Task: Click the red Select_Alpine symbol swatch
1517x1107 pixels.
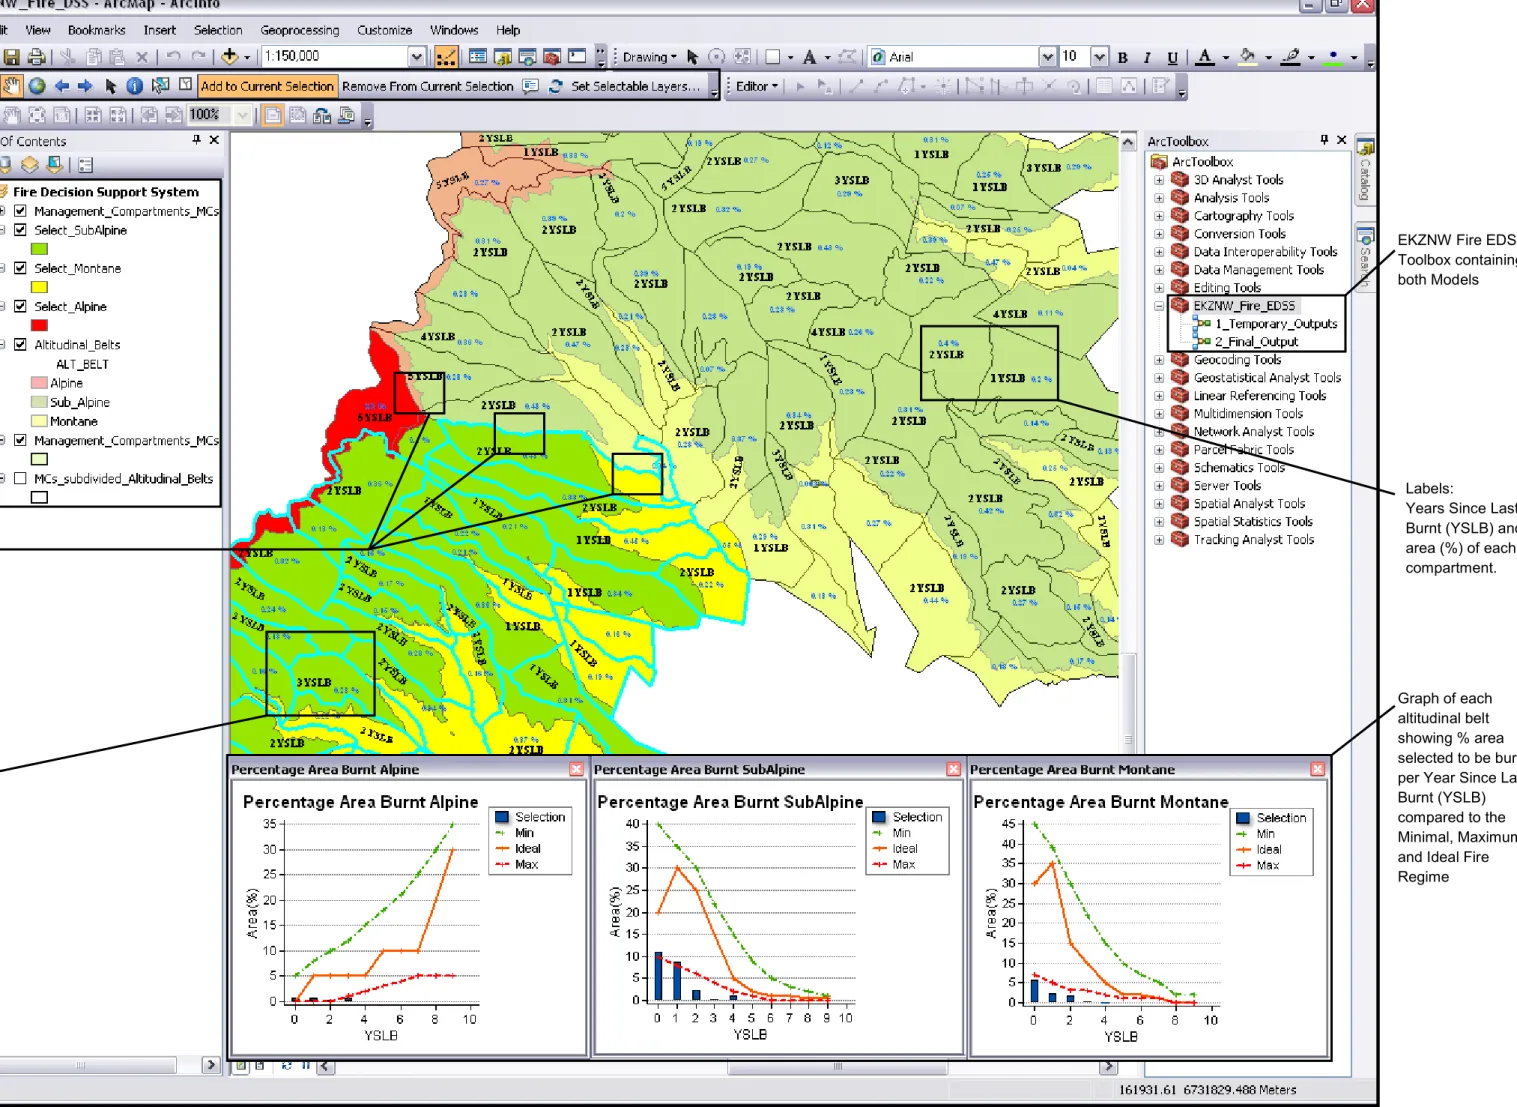Action: point(39,325)
